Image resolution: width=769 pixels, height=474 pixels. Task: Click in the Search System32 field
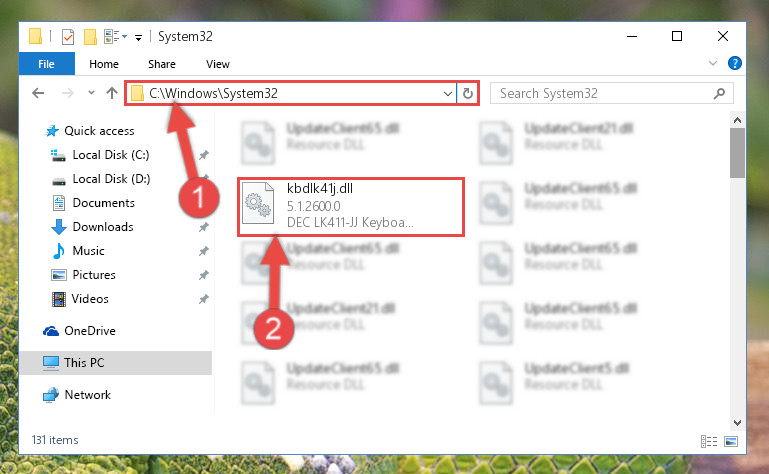point(603,93)
